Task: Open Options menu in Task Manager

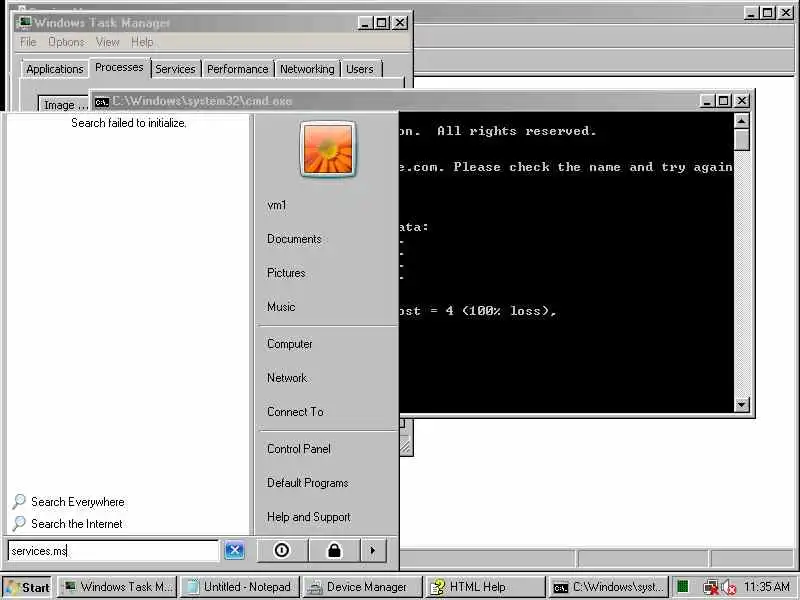Action: pyautogui.click(x=66, y=42)
